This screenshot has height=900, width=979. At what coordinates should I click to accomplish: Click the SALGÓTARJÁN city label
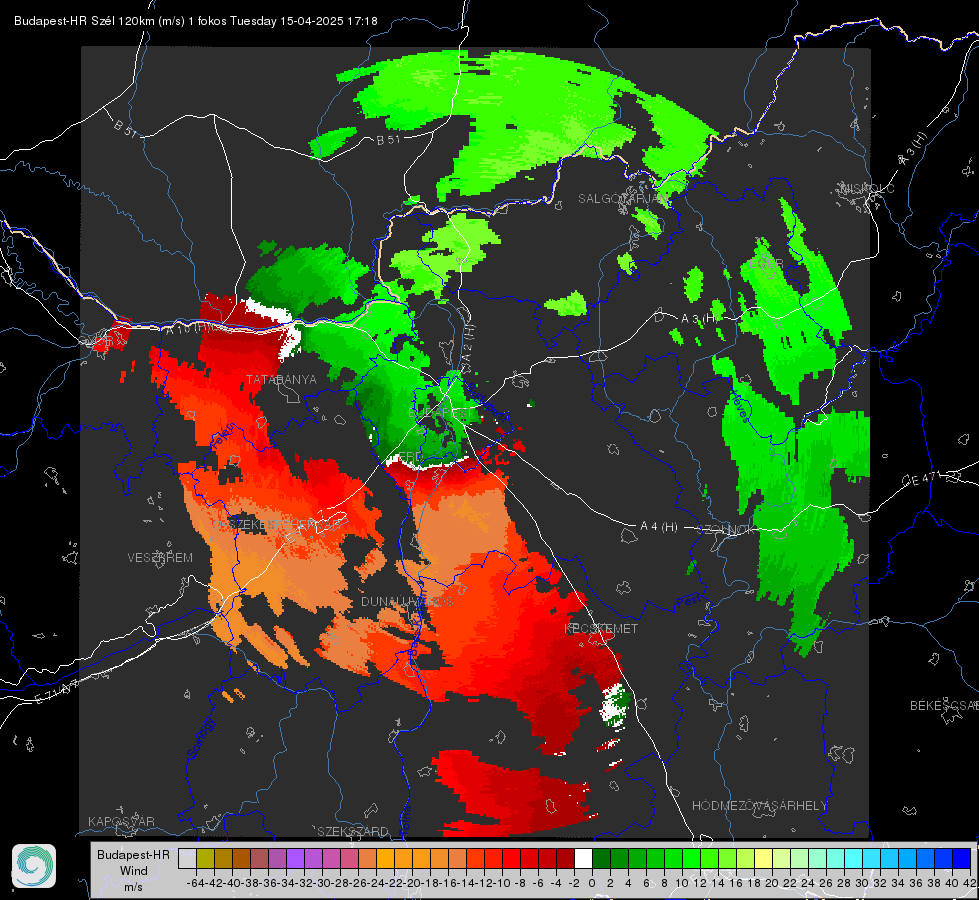coord(622,199)
